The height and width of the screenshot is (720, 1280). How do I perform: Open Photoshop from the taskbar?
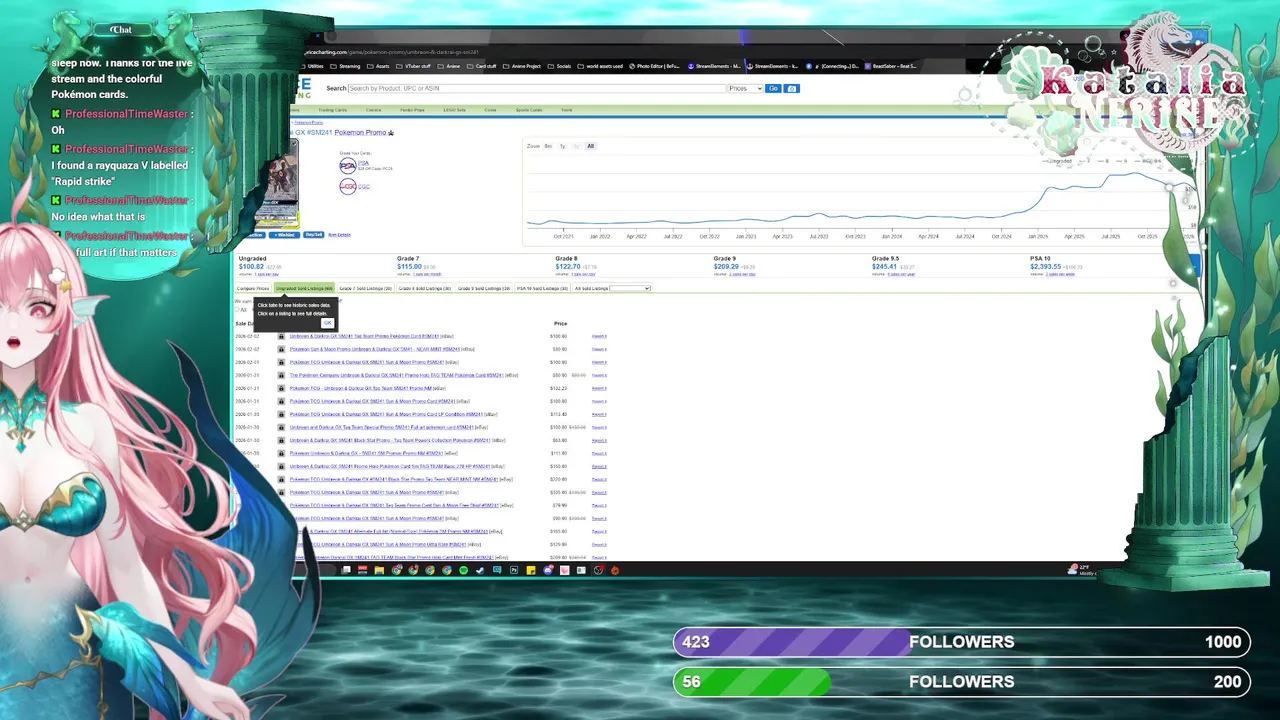tap(514, 570)
